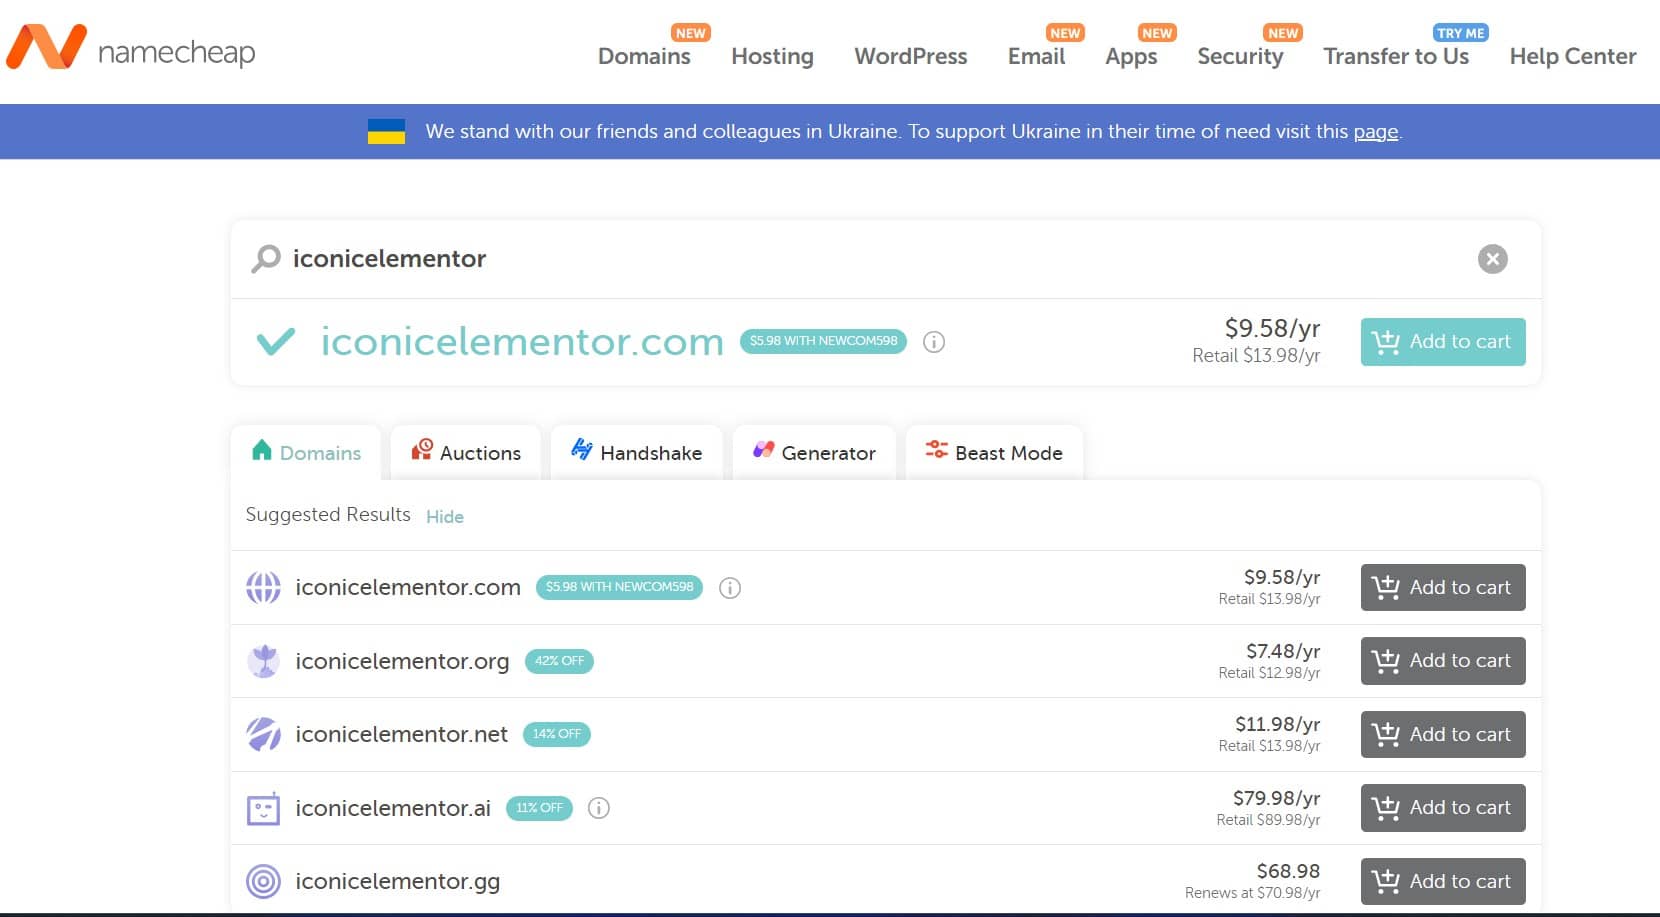Viewport: 1660px width, 917px height.
Task: Click the NEW badge above Security
Action: tap(1283, 33)
